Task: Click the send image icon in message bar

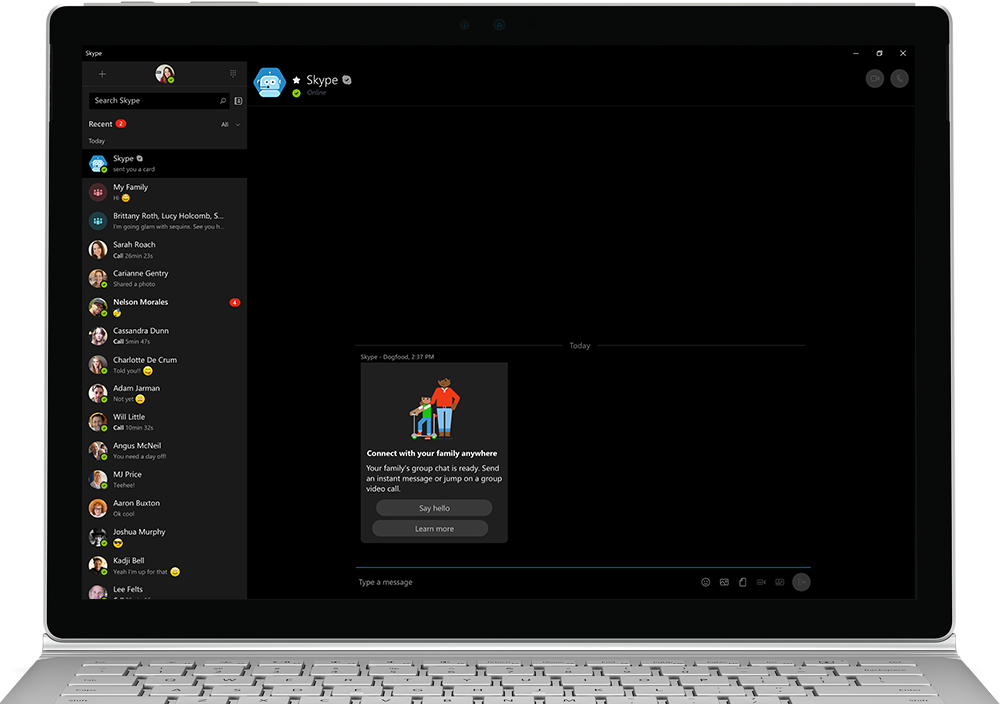Action: click(724, 582)
